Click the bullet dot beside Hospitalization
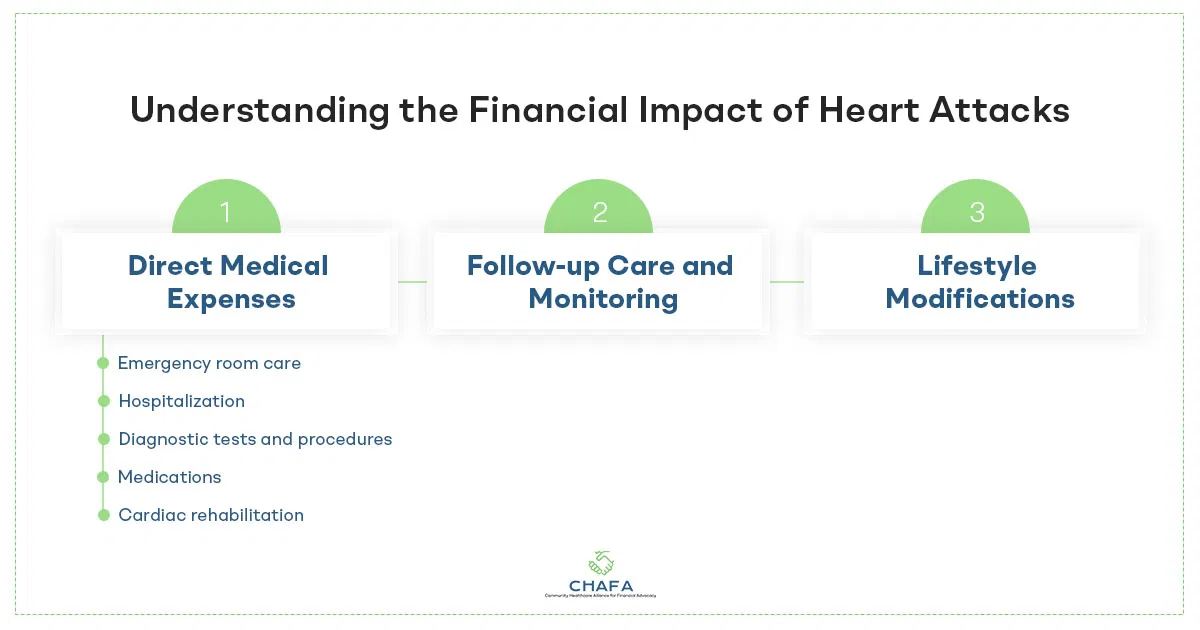Image resolution: width=1200 pixels, height=630 pixels. click(103, 401)
